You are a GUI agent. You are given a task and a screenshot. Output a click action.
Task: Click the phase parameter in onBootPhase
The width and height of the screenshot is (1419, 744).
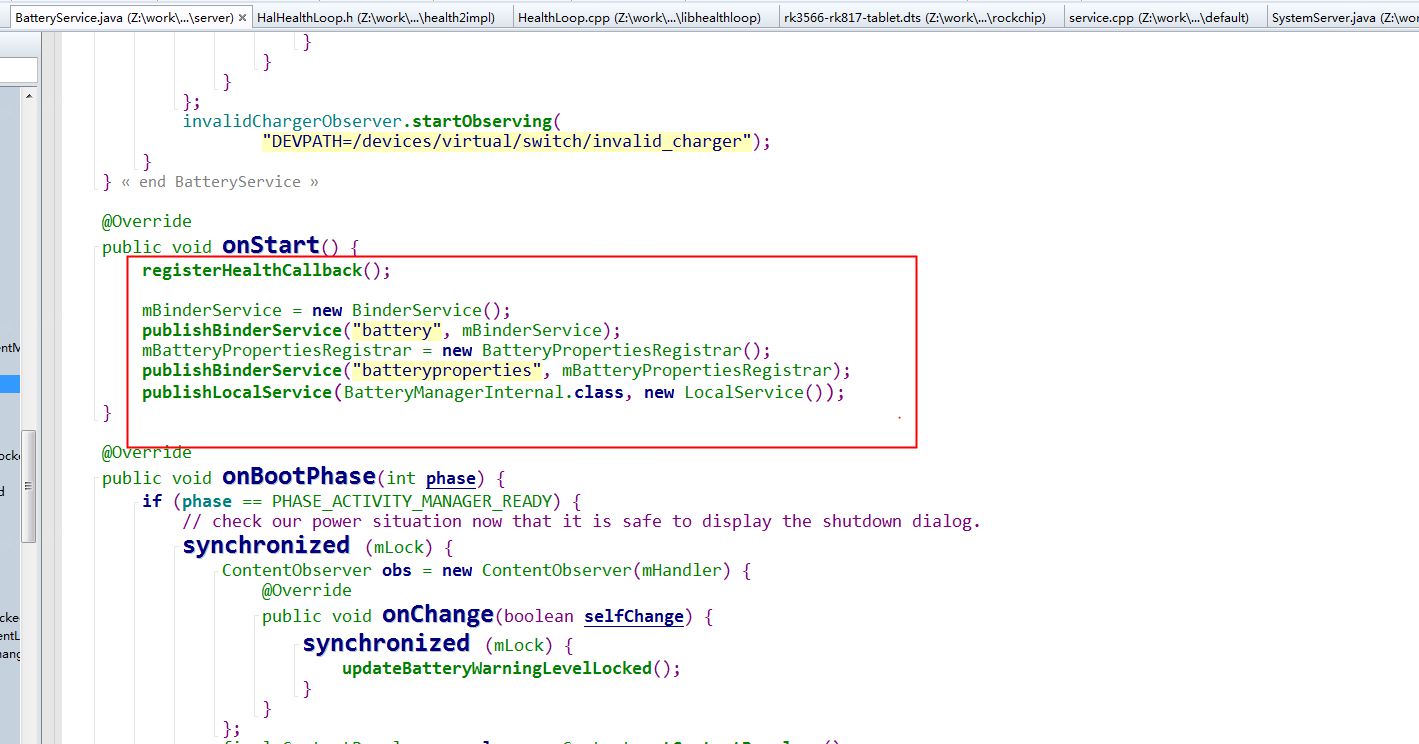451,479
